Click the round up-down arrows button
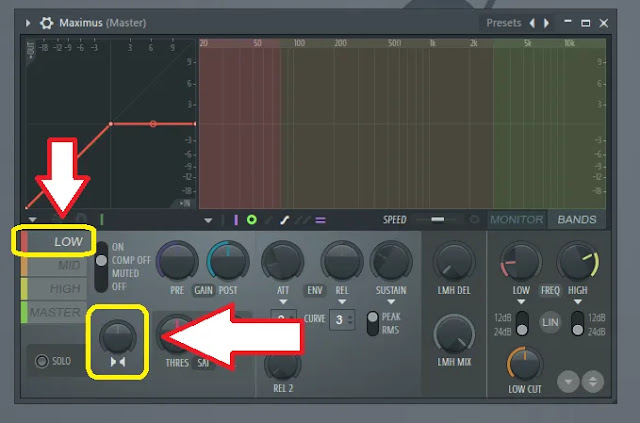The height and width of the screenshot is (423, 640). pyautogui.click(x=593, y=382)
